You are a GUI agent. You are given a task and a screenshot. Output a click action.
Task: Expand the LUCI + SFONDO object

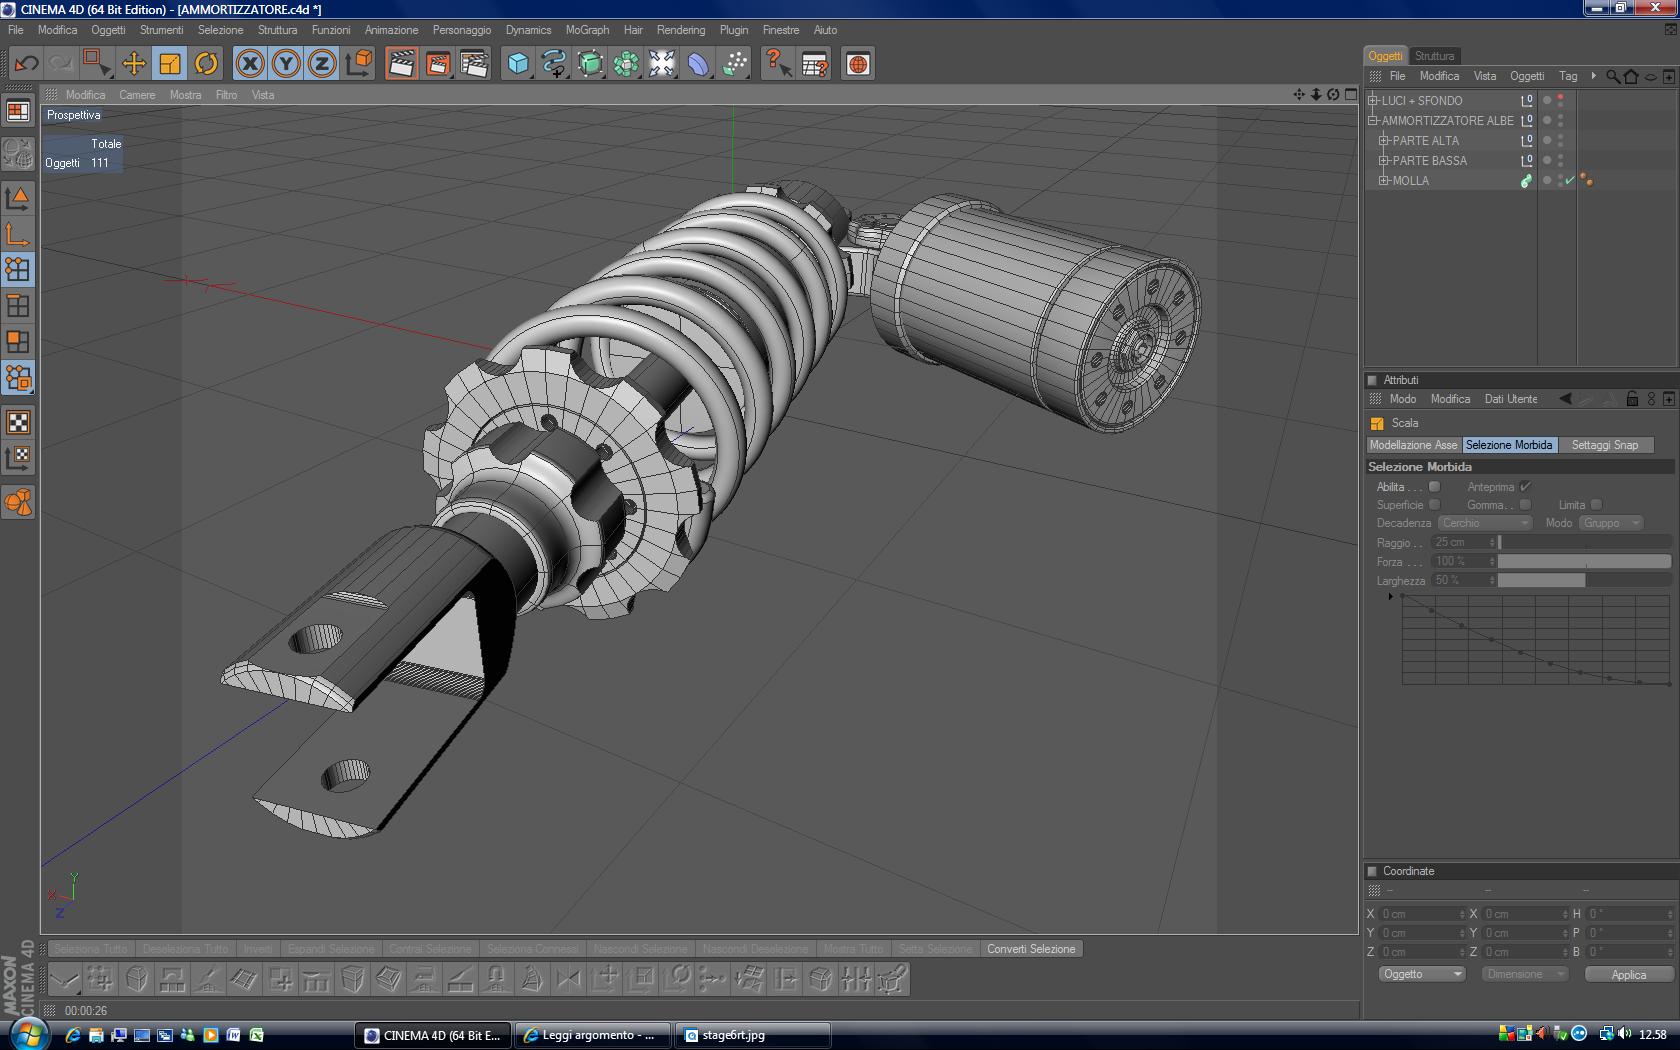pos(1373,101)
